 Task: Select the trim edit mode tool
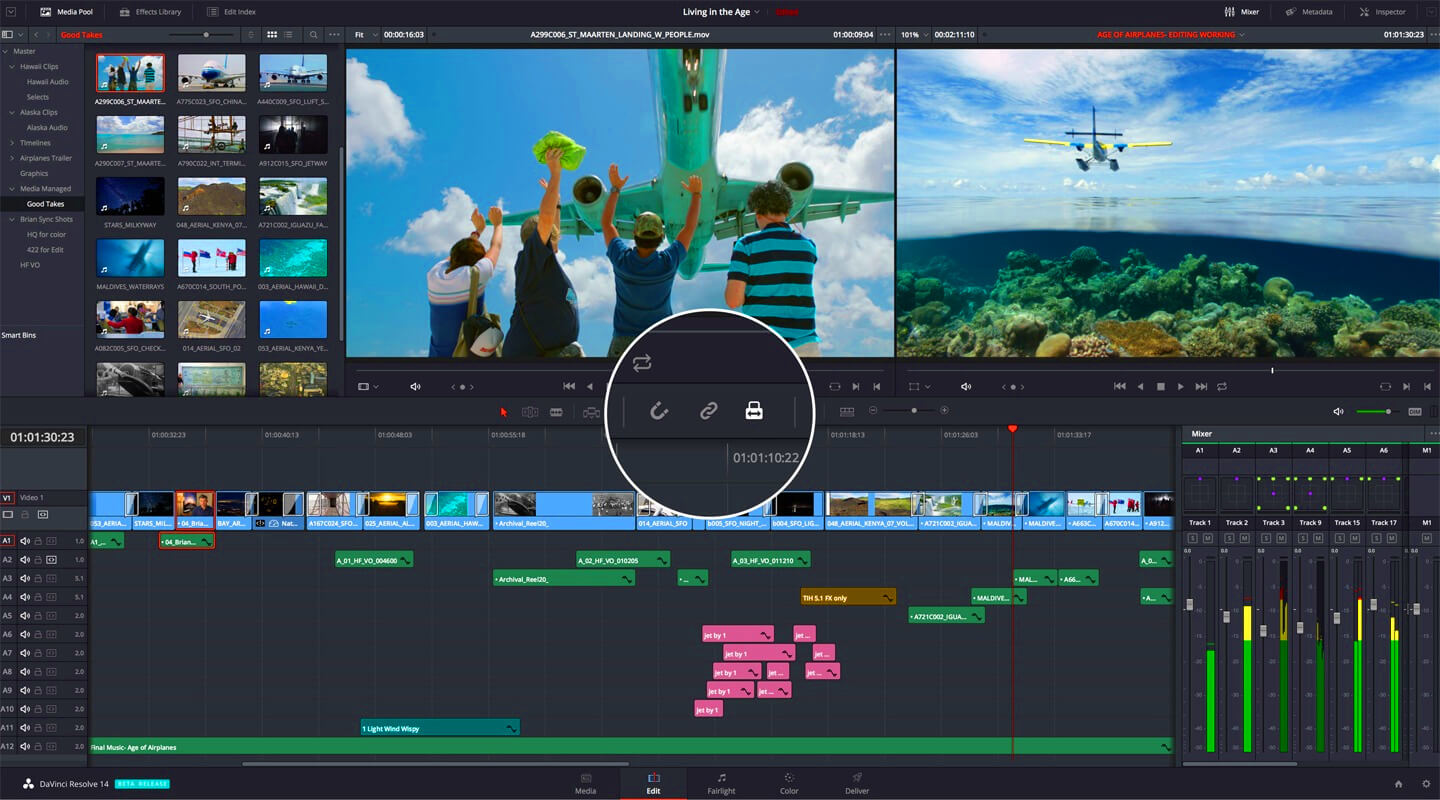(x=530, y=411)
